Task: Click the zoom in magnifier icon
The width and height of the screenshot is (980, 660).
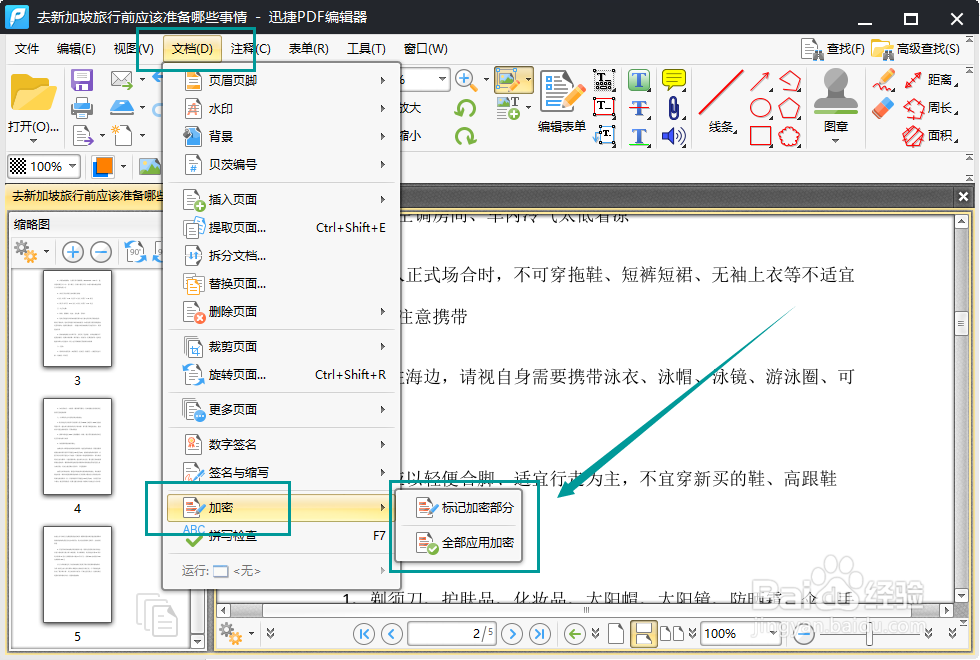Action: pyautogui.click(x=465, y=79)
